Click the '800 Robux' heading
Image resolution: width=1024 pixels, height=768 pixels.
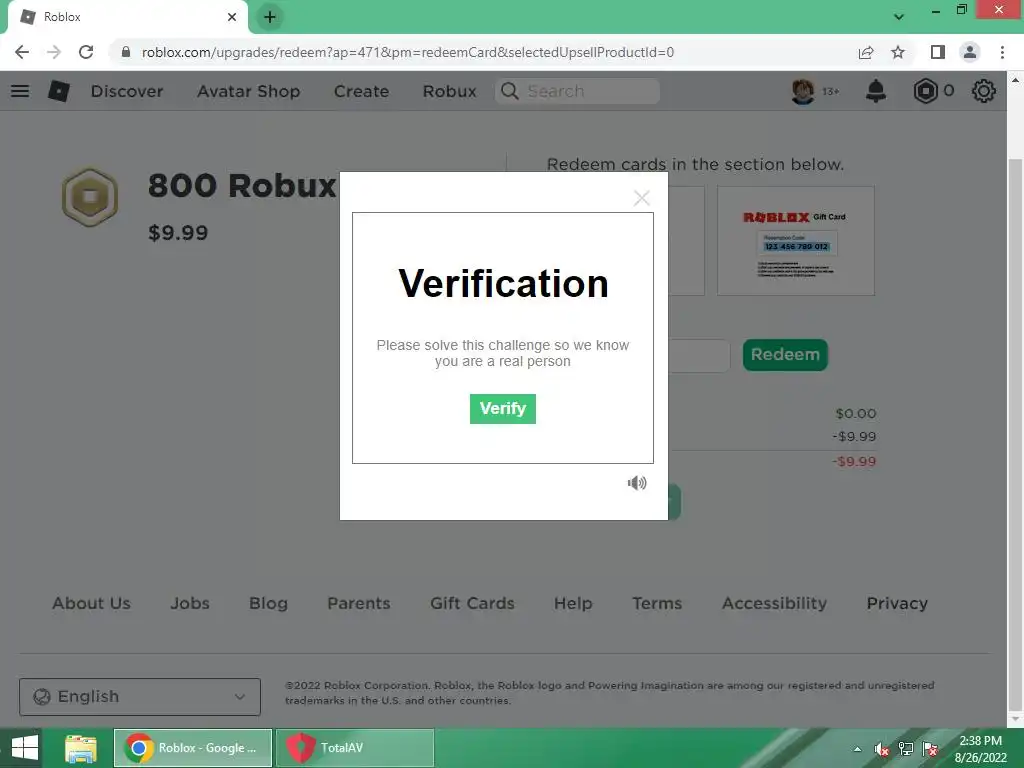pos(242,185)
